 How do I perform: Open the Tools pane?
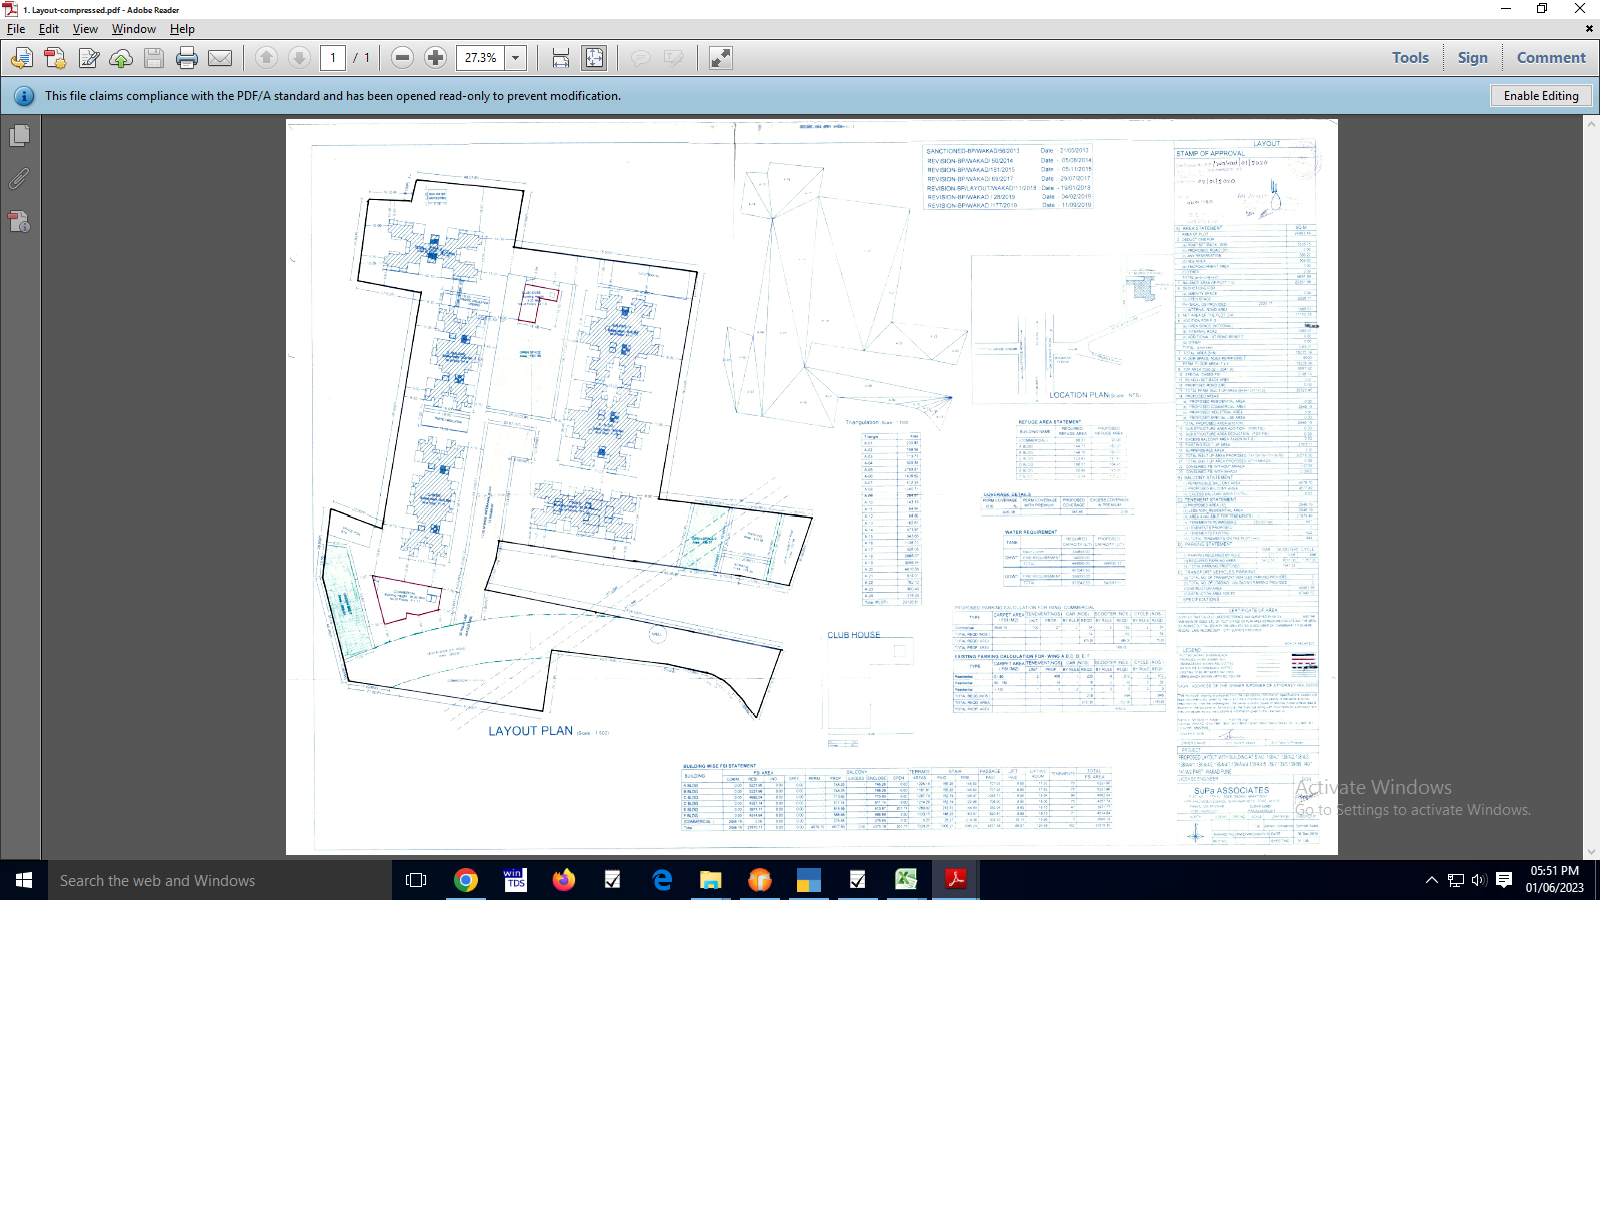(x=1410, y=58)
